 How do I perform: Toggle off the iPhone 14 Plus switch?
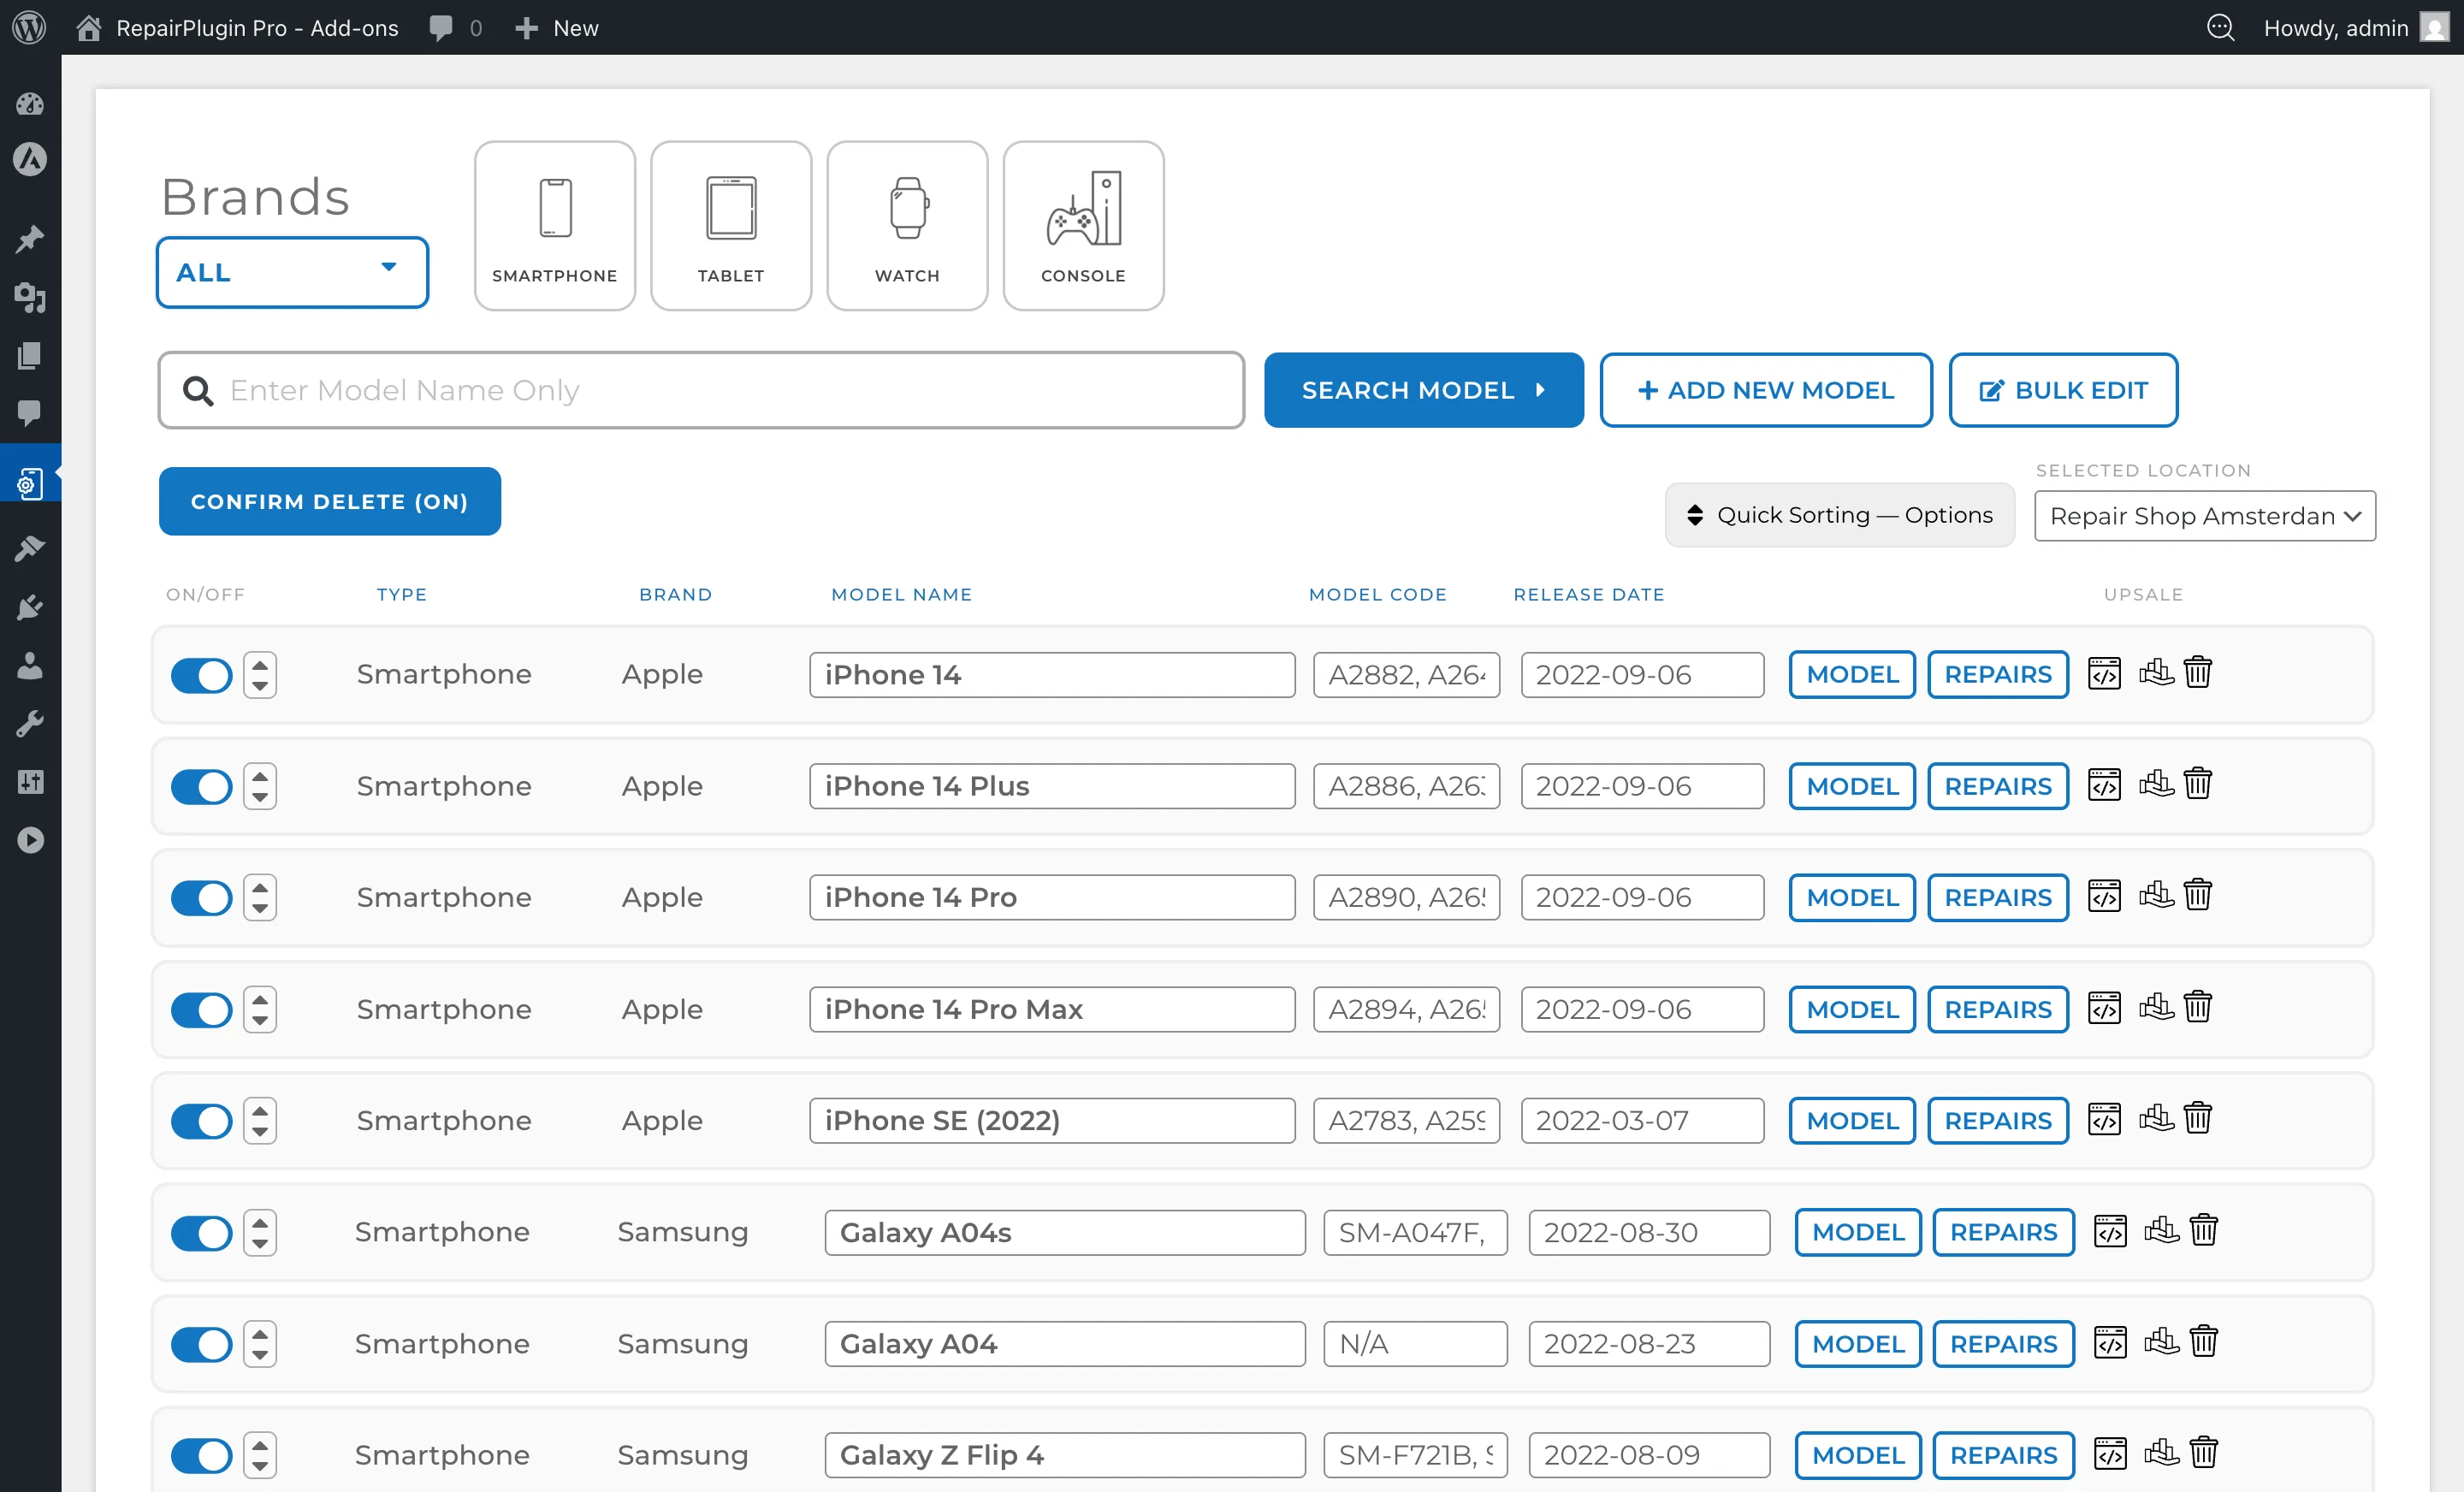200,787
